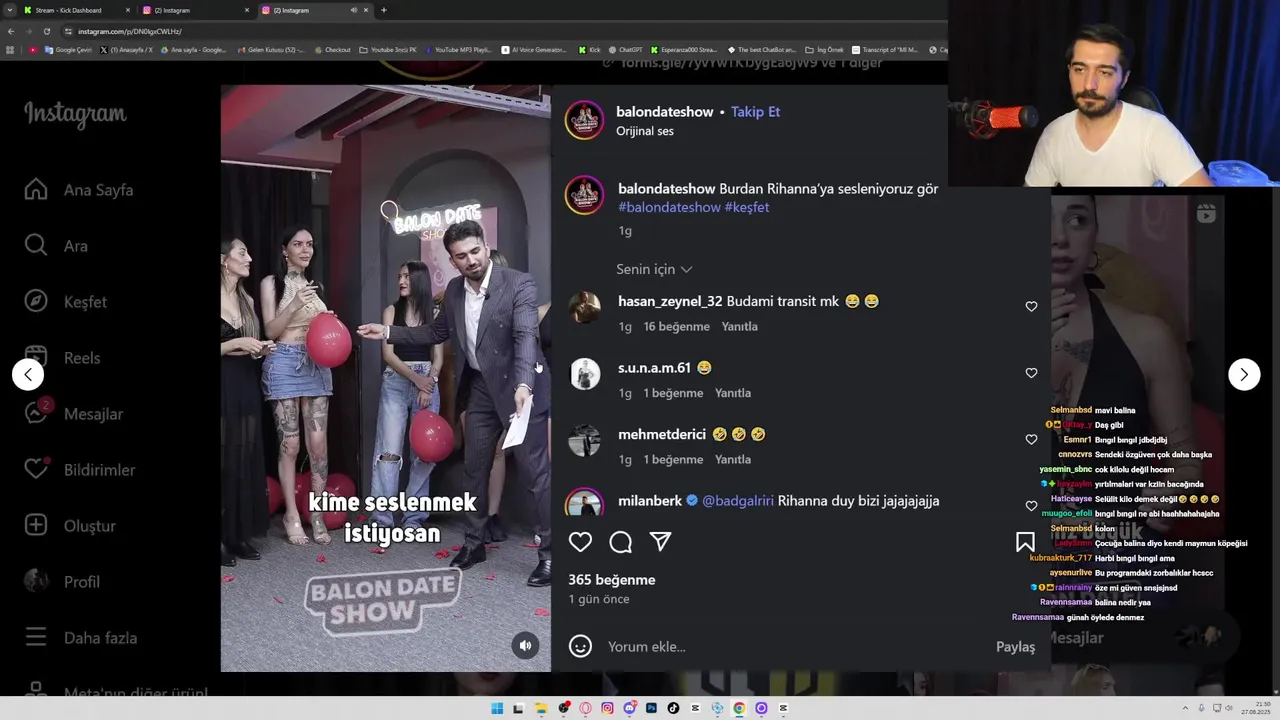Open balondateshow profile from post header

click(x=663, y=112)
